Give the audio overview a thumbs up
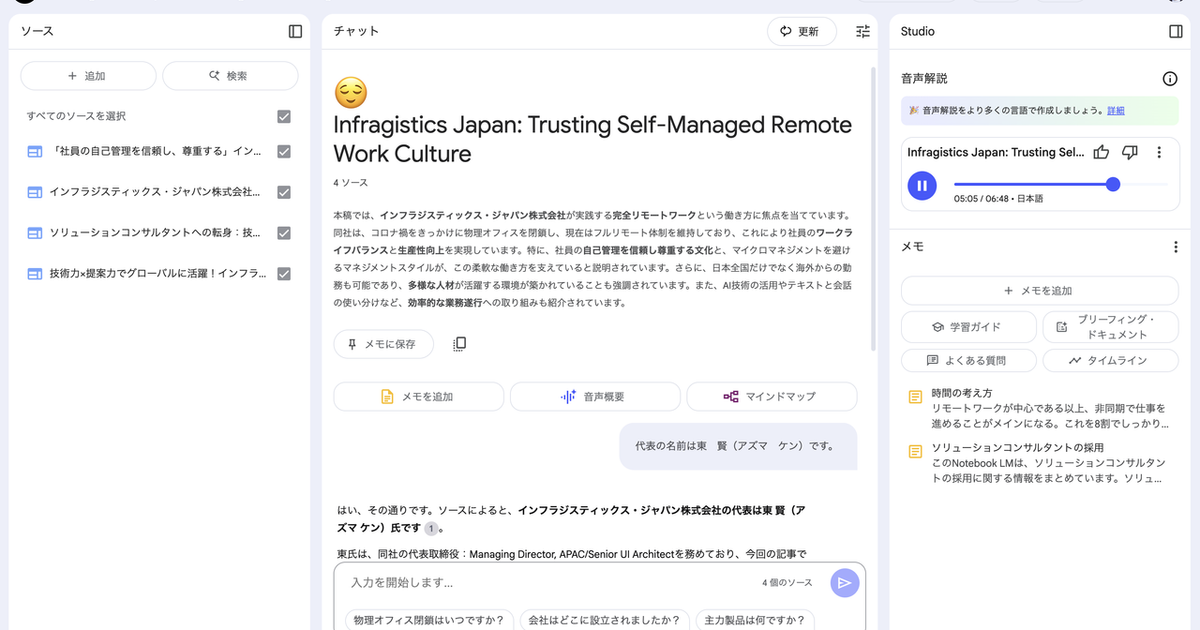This screenshot has width=1200, height=630. click(x=1102, y=152)
